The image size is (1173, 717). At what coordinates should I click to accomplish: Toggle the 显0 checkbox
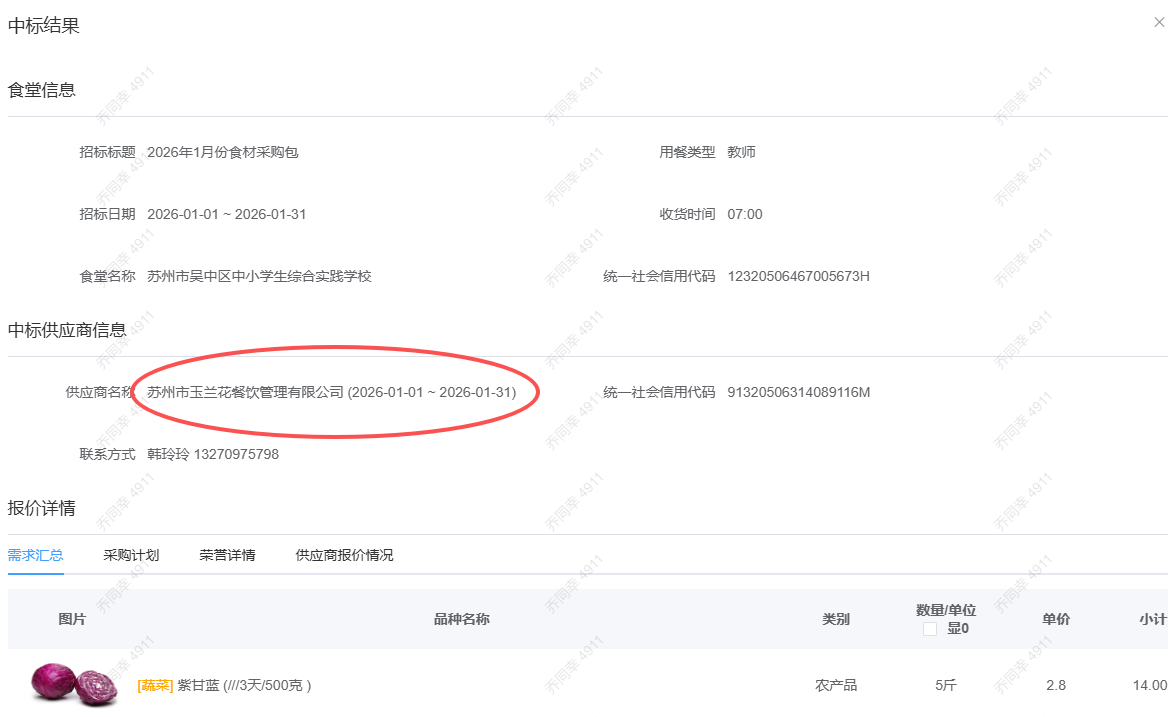[x=930, y=629]
